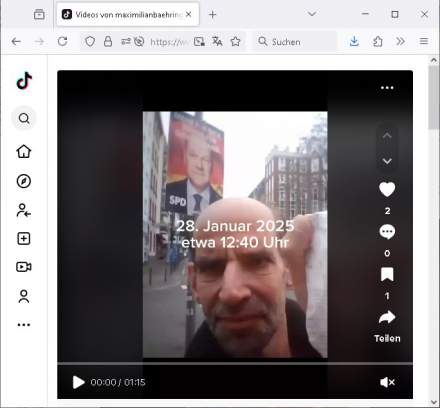
Task: Open the video's three-dot options menu
Action: (x=387, y=88)
